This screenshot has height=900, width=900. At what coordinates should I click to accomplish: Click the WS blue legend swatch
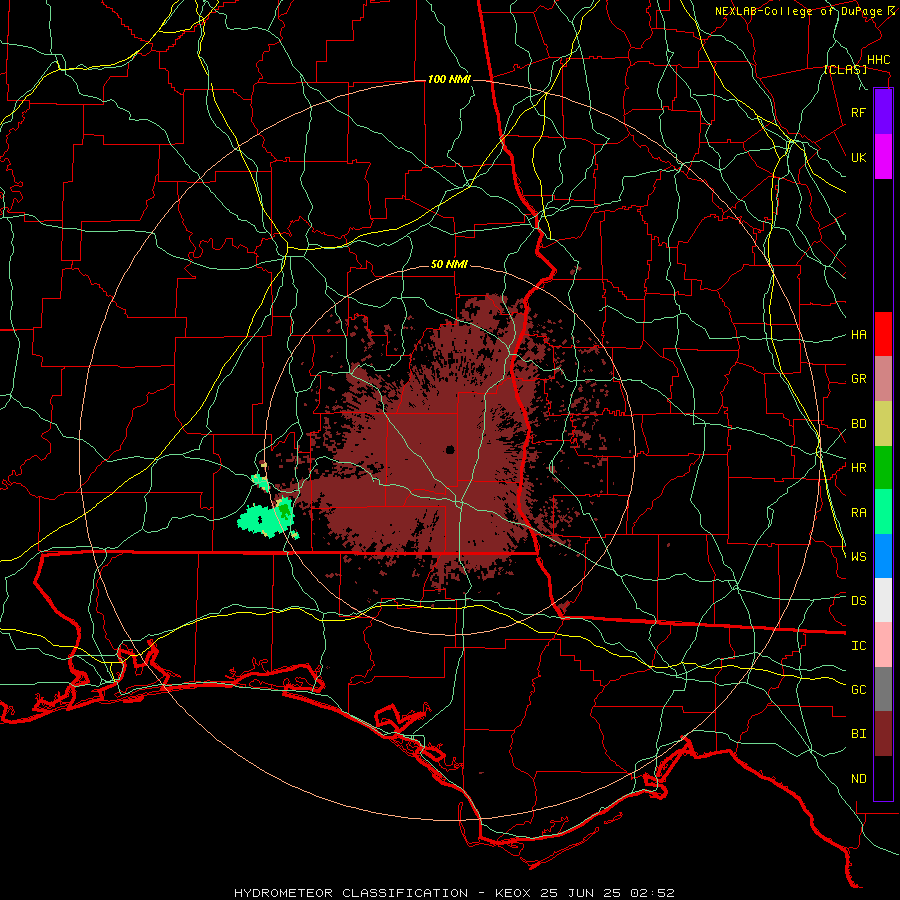click(883, 556)
